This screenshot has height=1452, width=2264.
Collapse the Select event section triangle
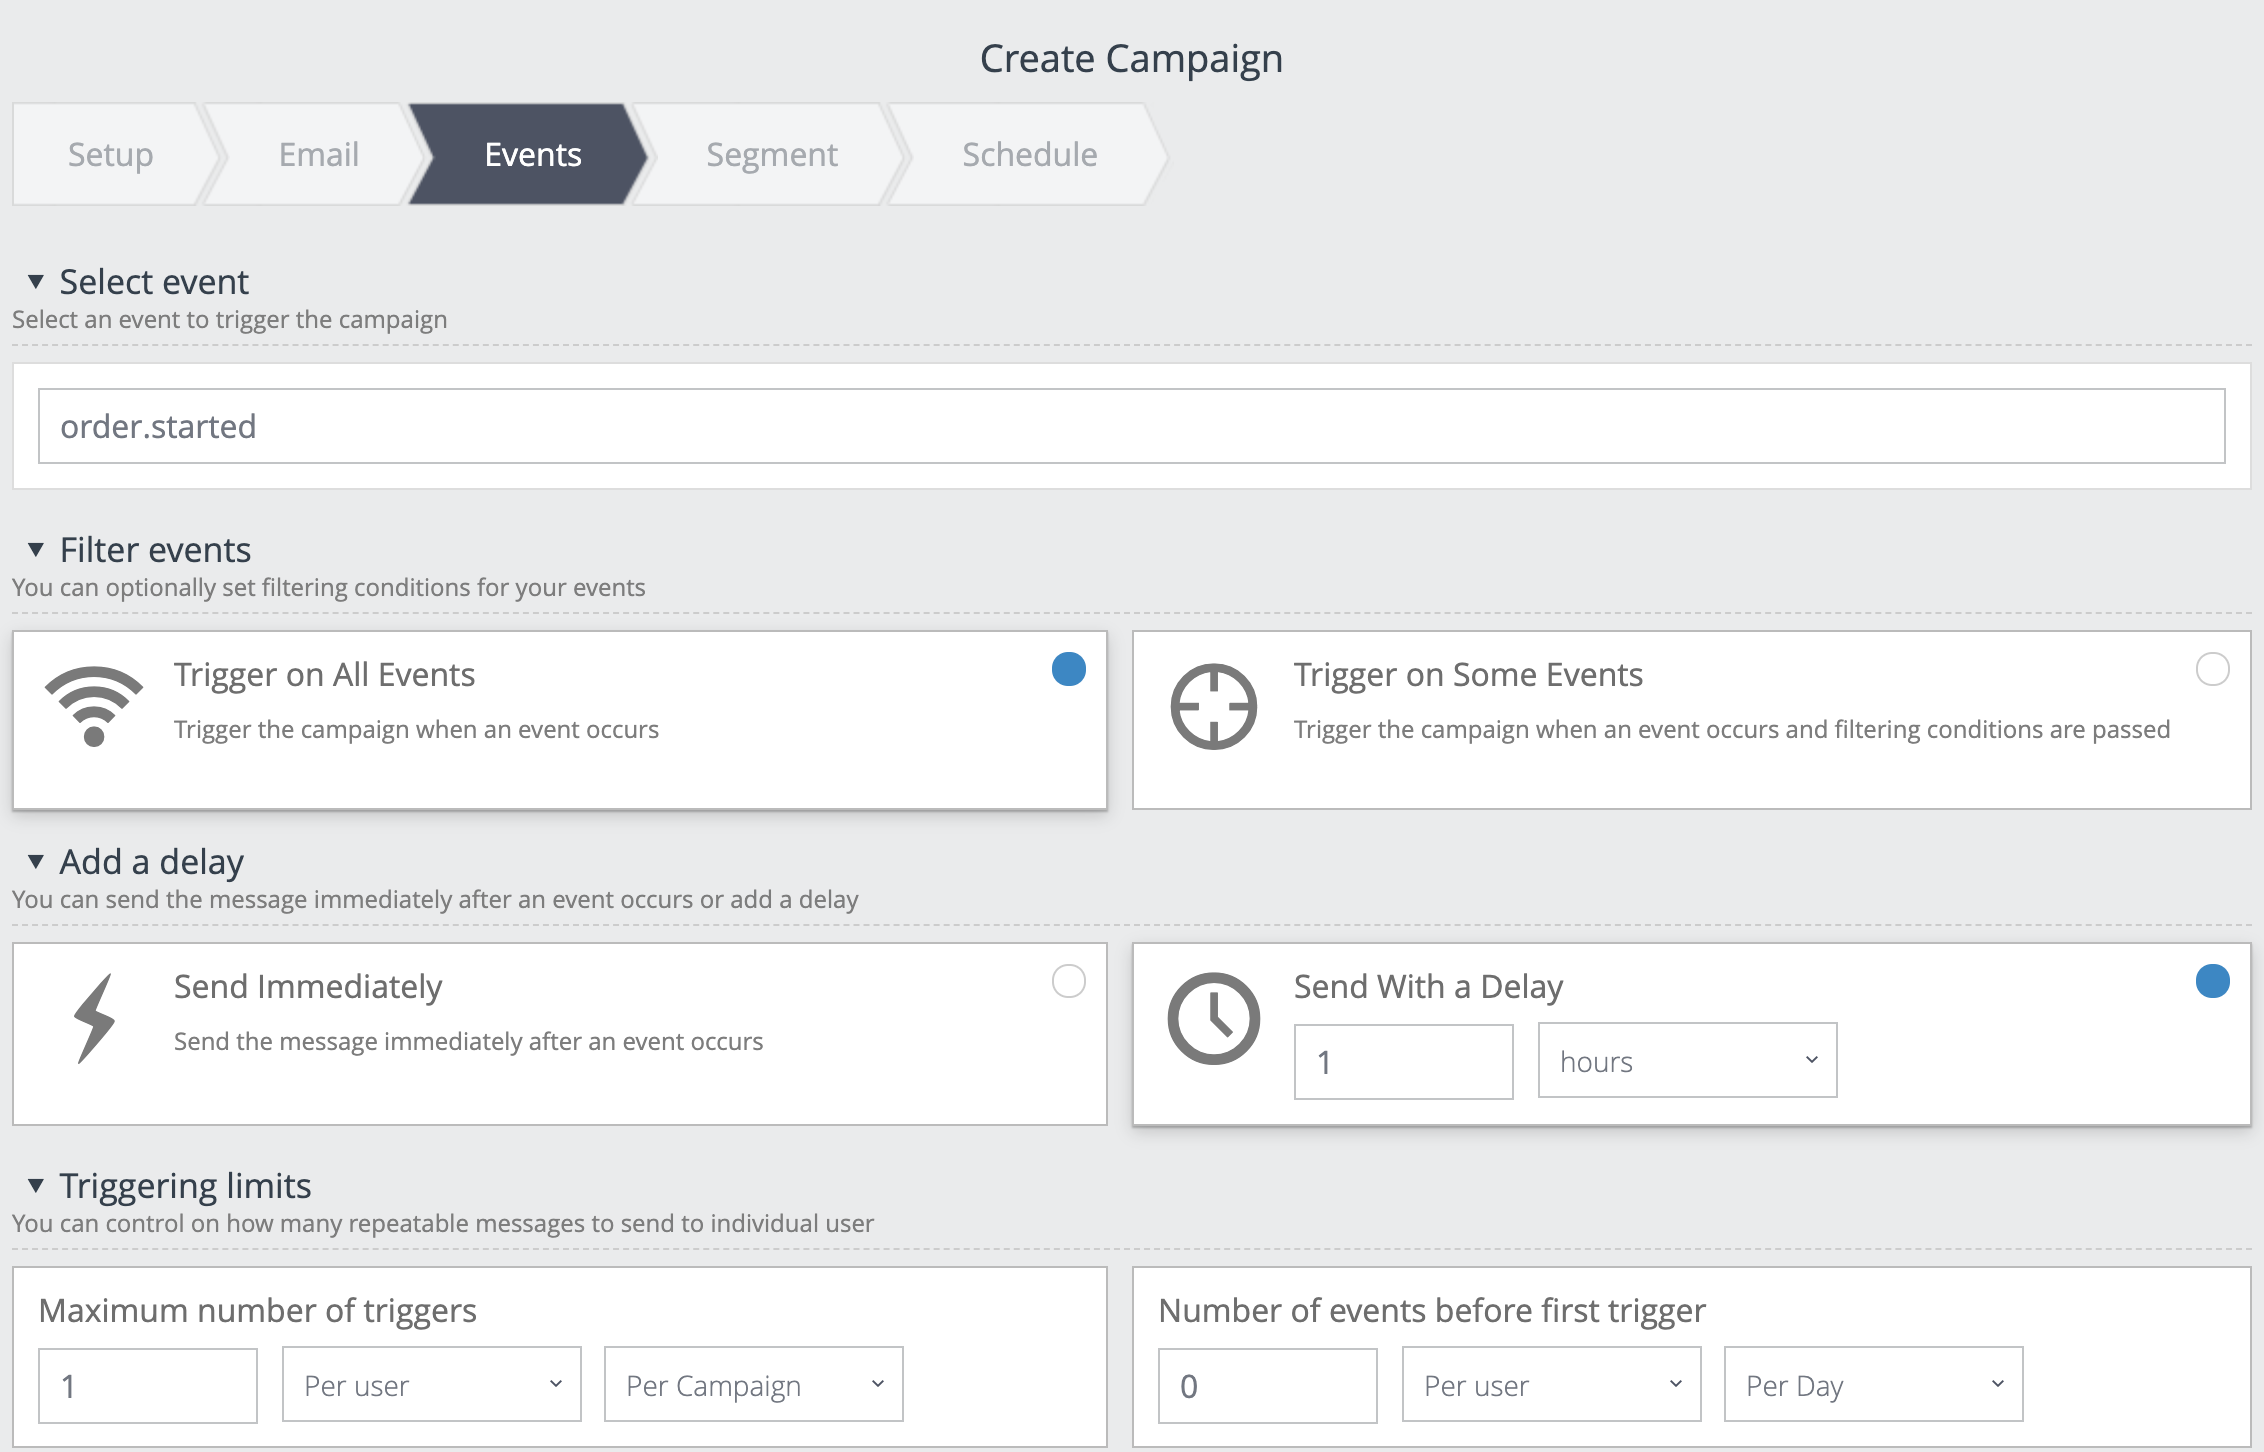[x=36, y=282]
